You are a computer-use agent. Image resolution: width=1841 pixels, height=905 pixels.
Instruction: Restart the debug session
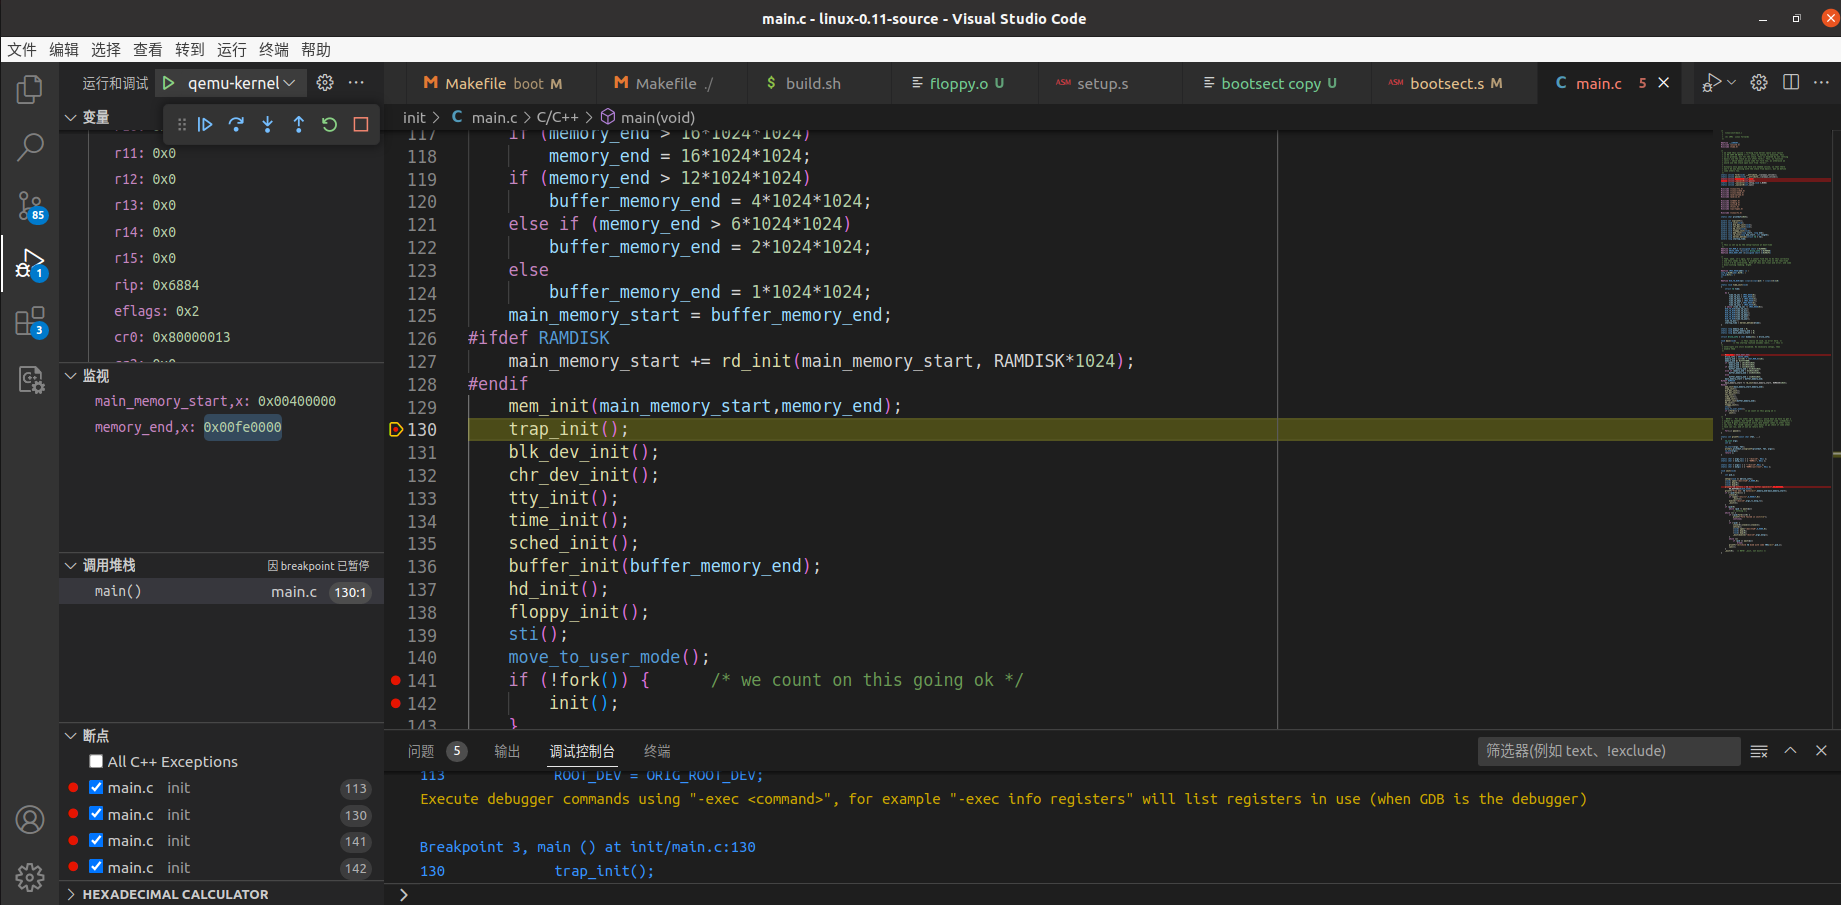329,124
